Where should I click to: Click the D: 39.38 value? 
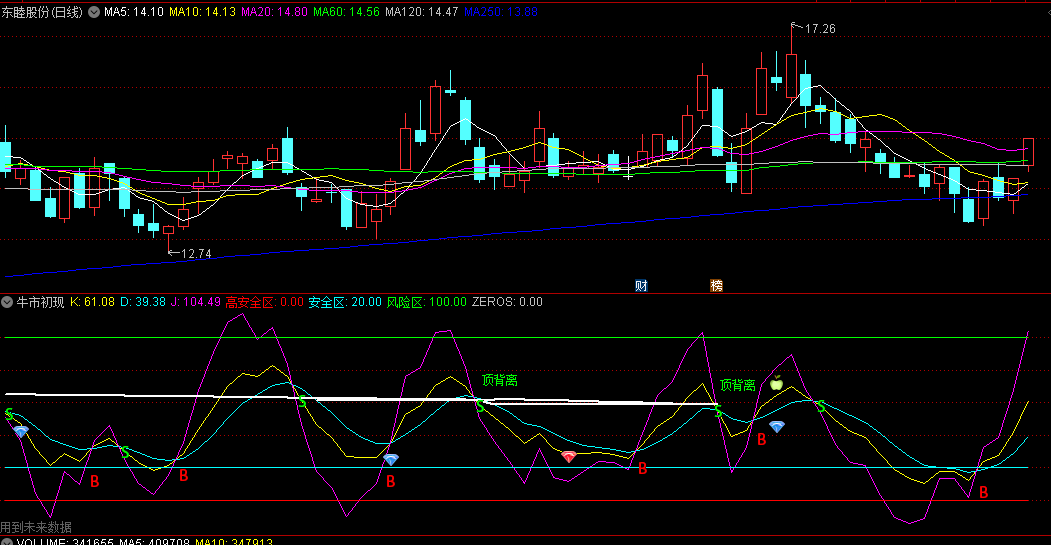143,302
